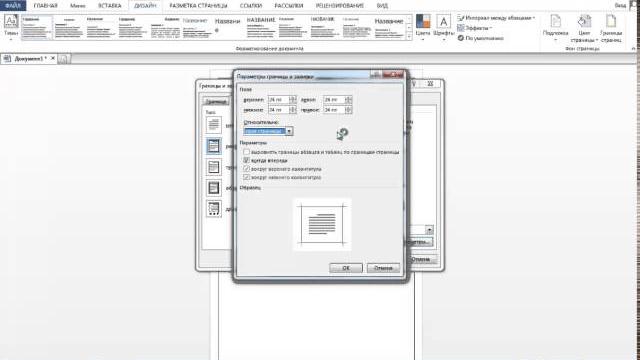Toggle the 'always in front' (всегда впереди) checkbox
640x360 pixels.
click(x=247, y=160)
